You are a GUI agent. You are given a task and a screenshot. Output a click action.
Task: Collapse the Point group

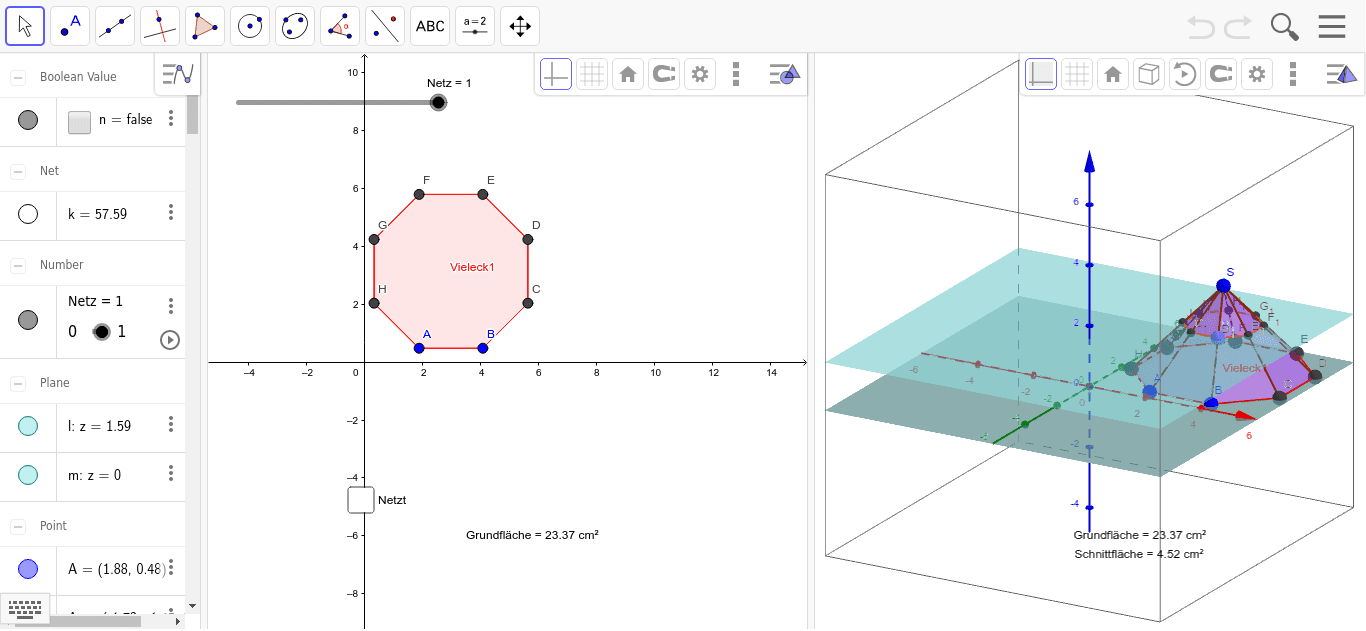(18, 526)
